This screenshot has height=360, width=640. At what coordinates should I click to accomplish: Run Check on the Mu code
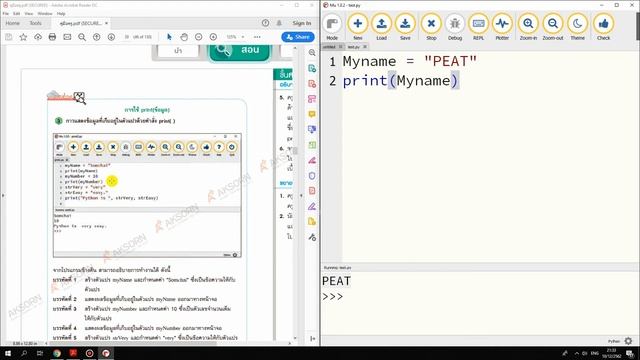pyautogui.click(x=603, y=27)
